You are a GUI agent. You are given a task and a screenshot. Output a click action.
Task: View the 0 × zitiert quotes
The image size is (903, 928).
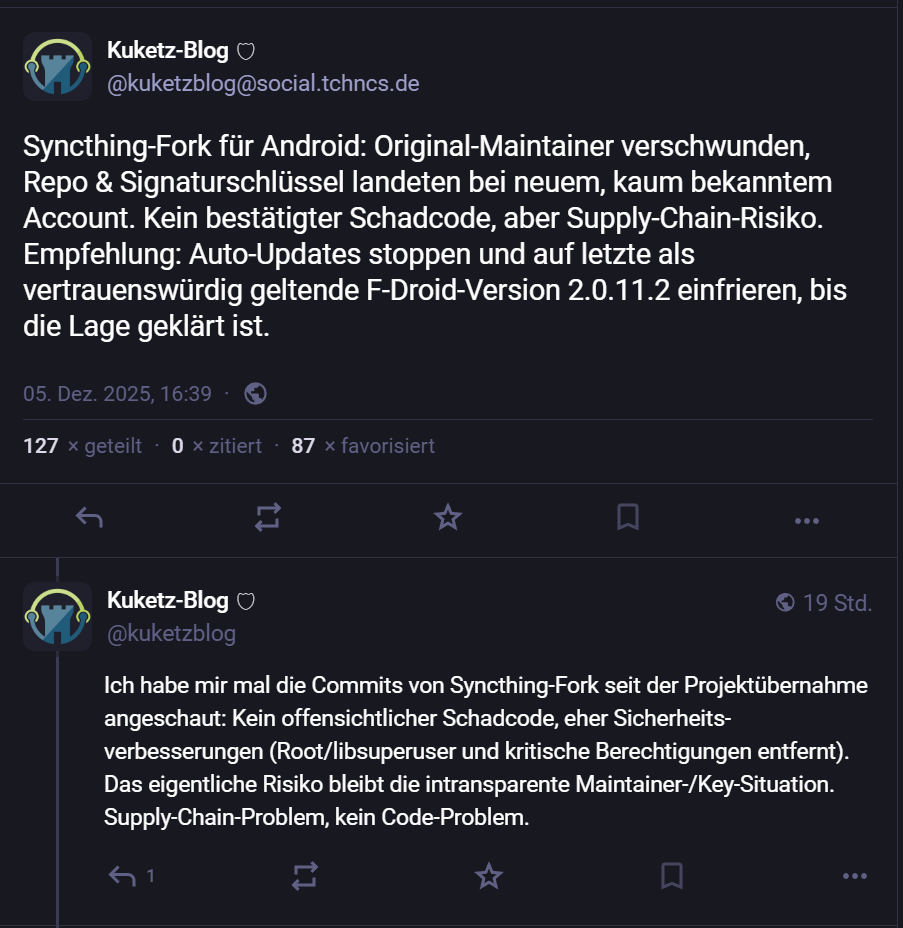(216, 446)
